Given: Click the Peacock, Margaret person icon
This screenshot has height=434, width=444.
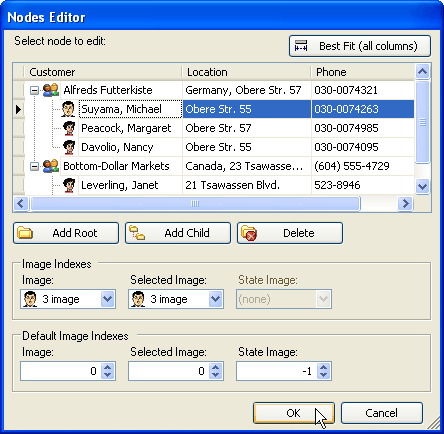Looking at the screenshot, I should pos(69,128).
